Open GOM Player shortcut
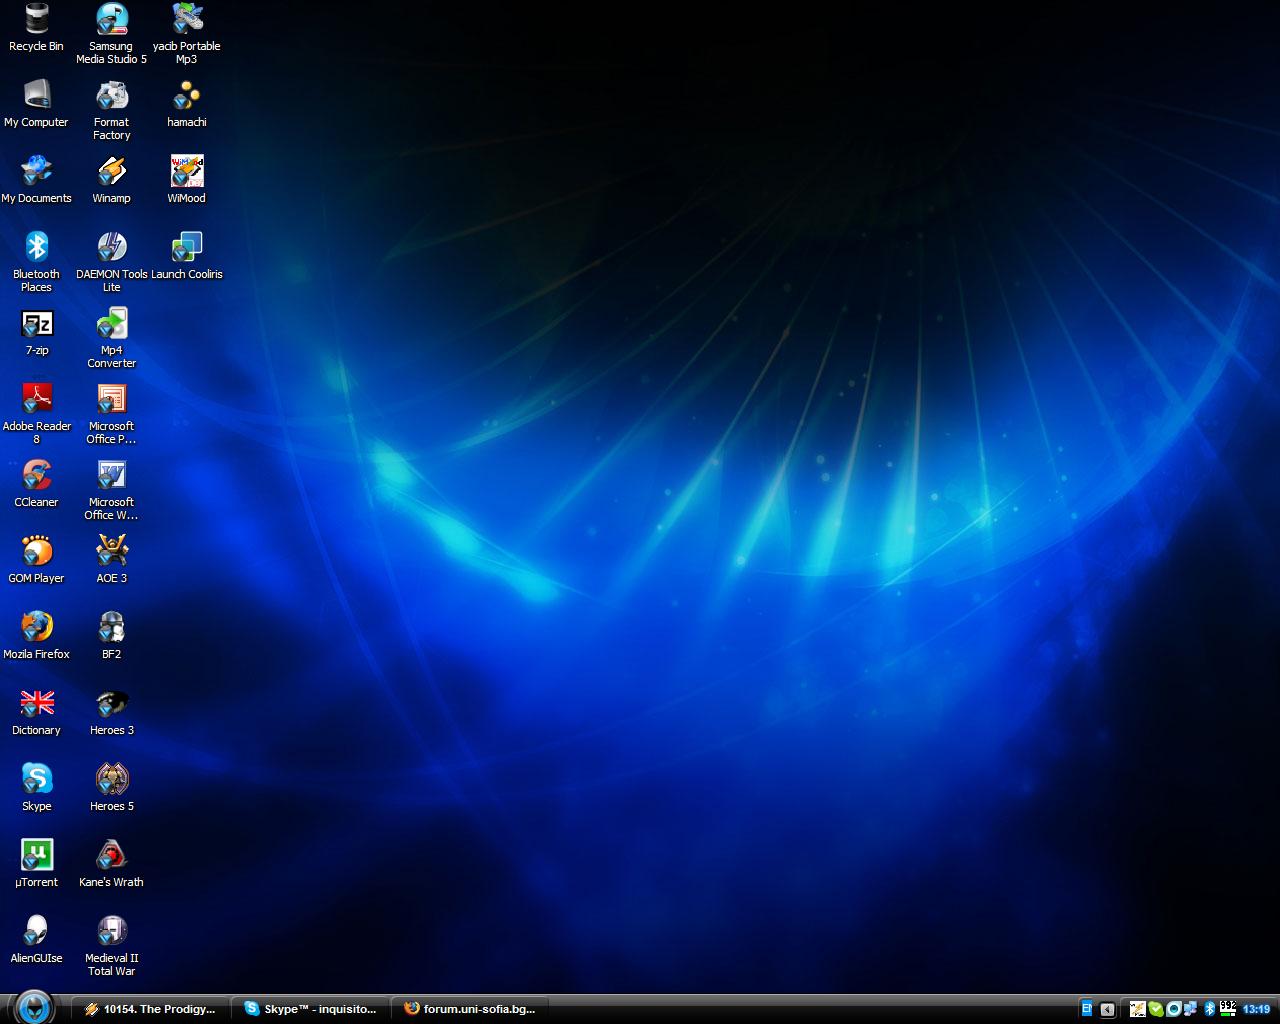This screenshot has height=1024, width=1280. [x=36, y=552]
